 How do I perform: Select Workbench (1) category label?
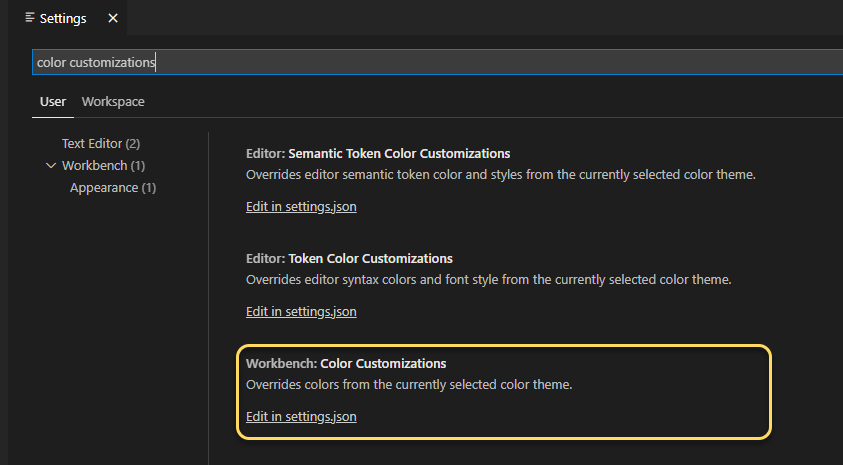tap(103, 165)
